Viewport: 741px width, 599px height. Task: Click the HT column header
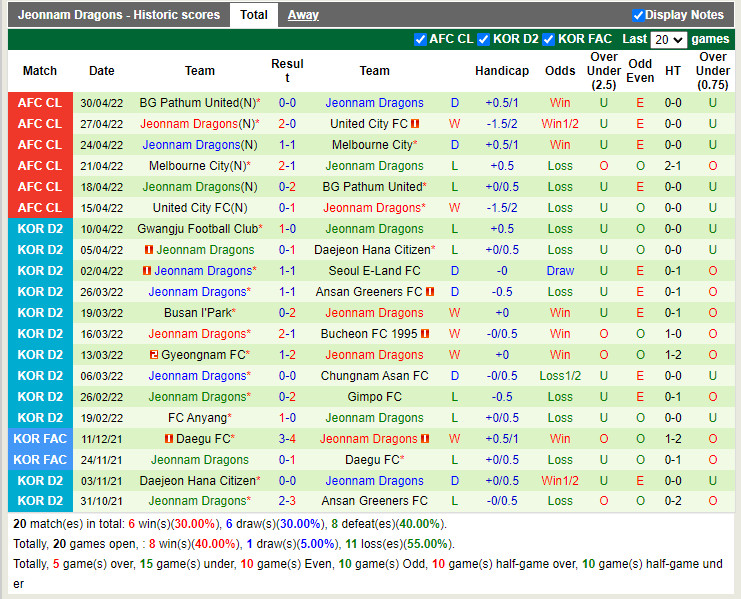coord(673,71)
